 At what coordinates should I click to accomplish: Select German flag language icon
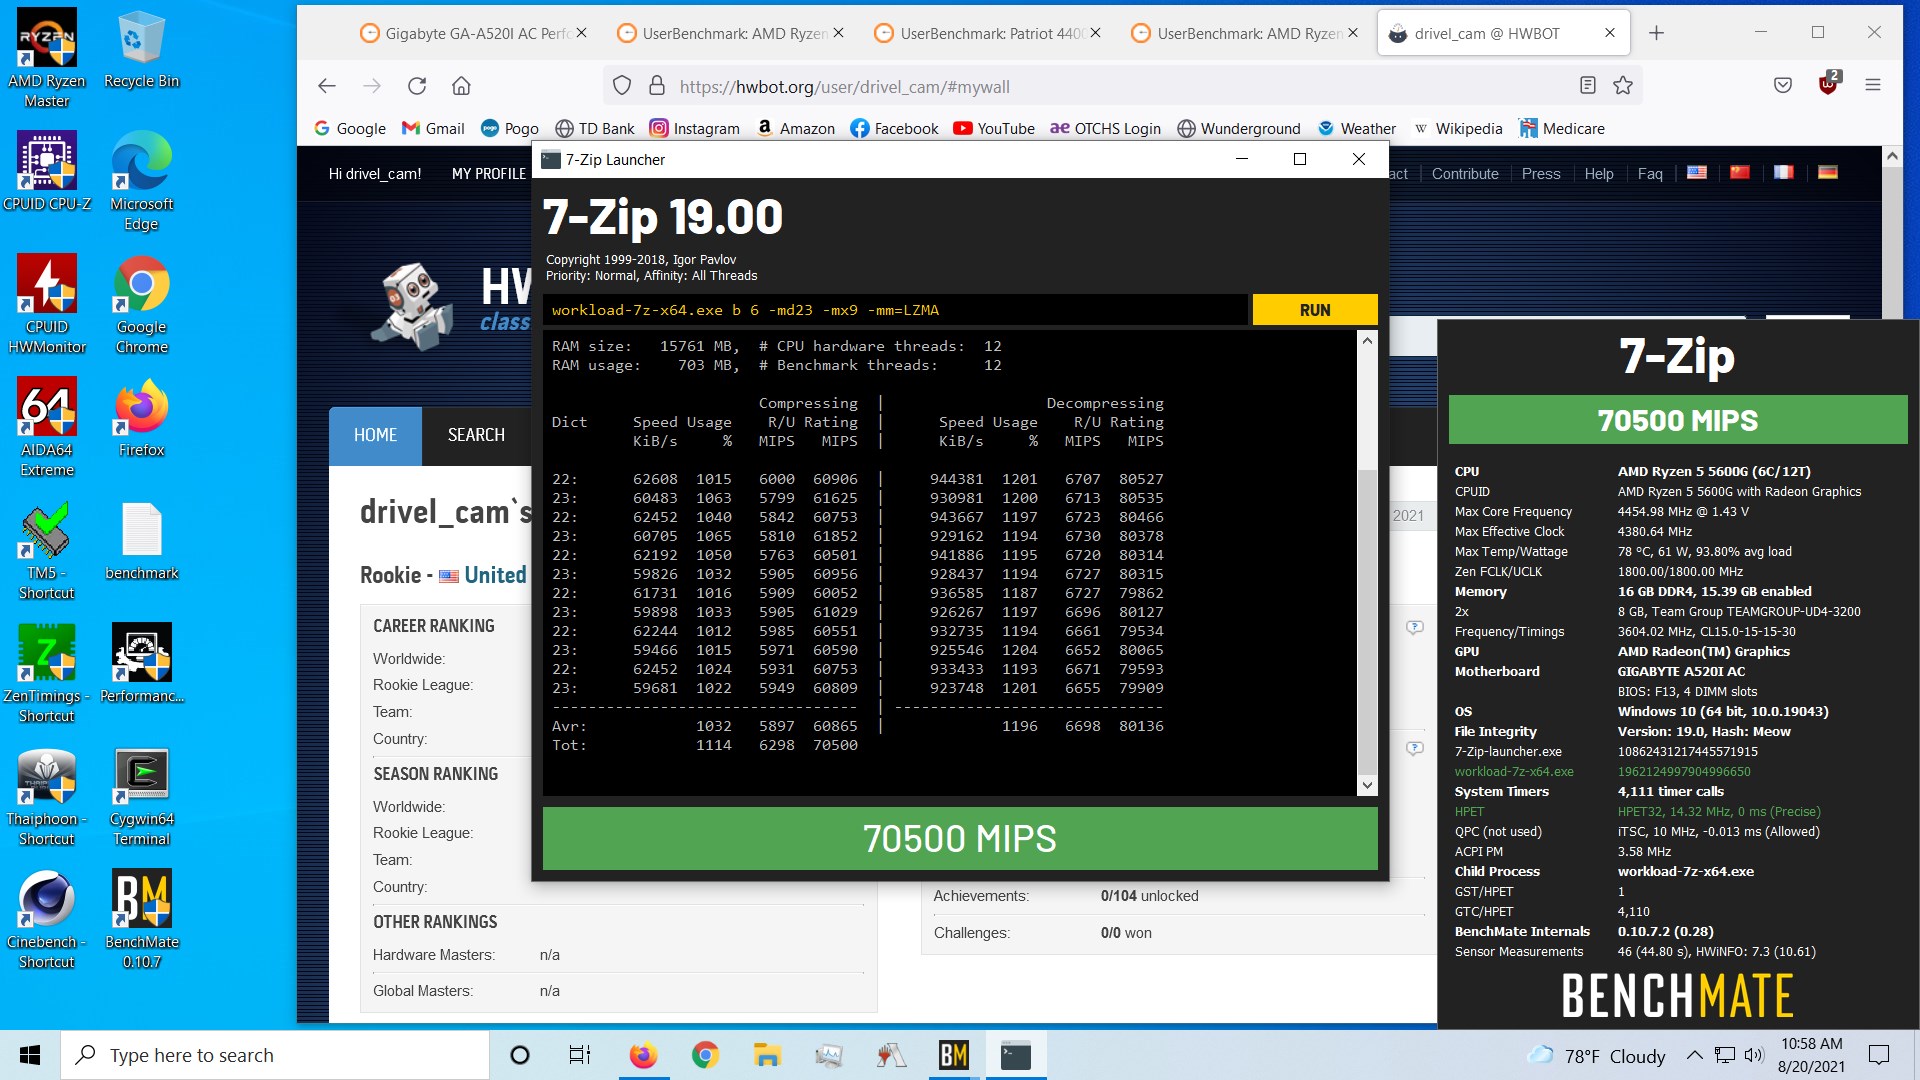(x=1828, y=173)
